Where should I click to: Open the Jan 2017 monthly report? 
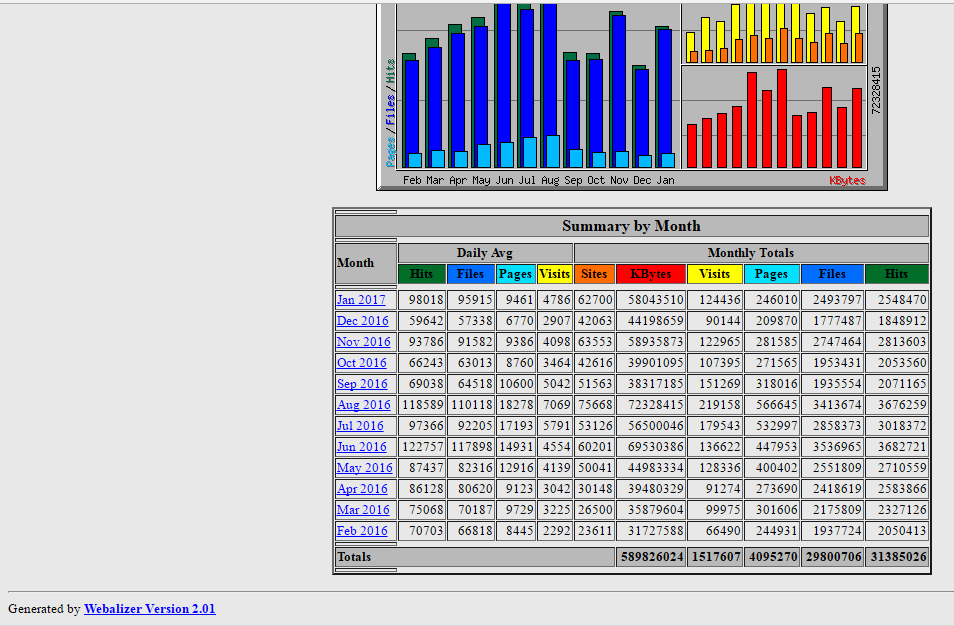[x=361, y=300]
